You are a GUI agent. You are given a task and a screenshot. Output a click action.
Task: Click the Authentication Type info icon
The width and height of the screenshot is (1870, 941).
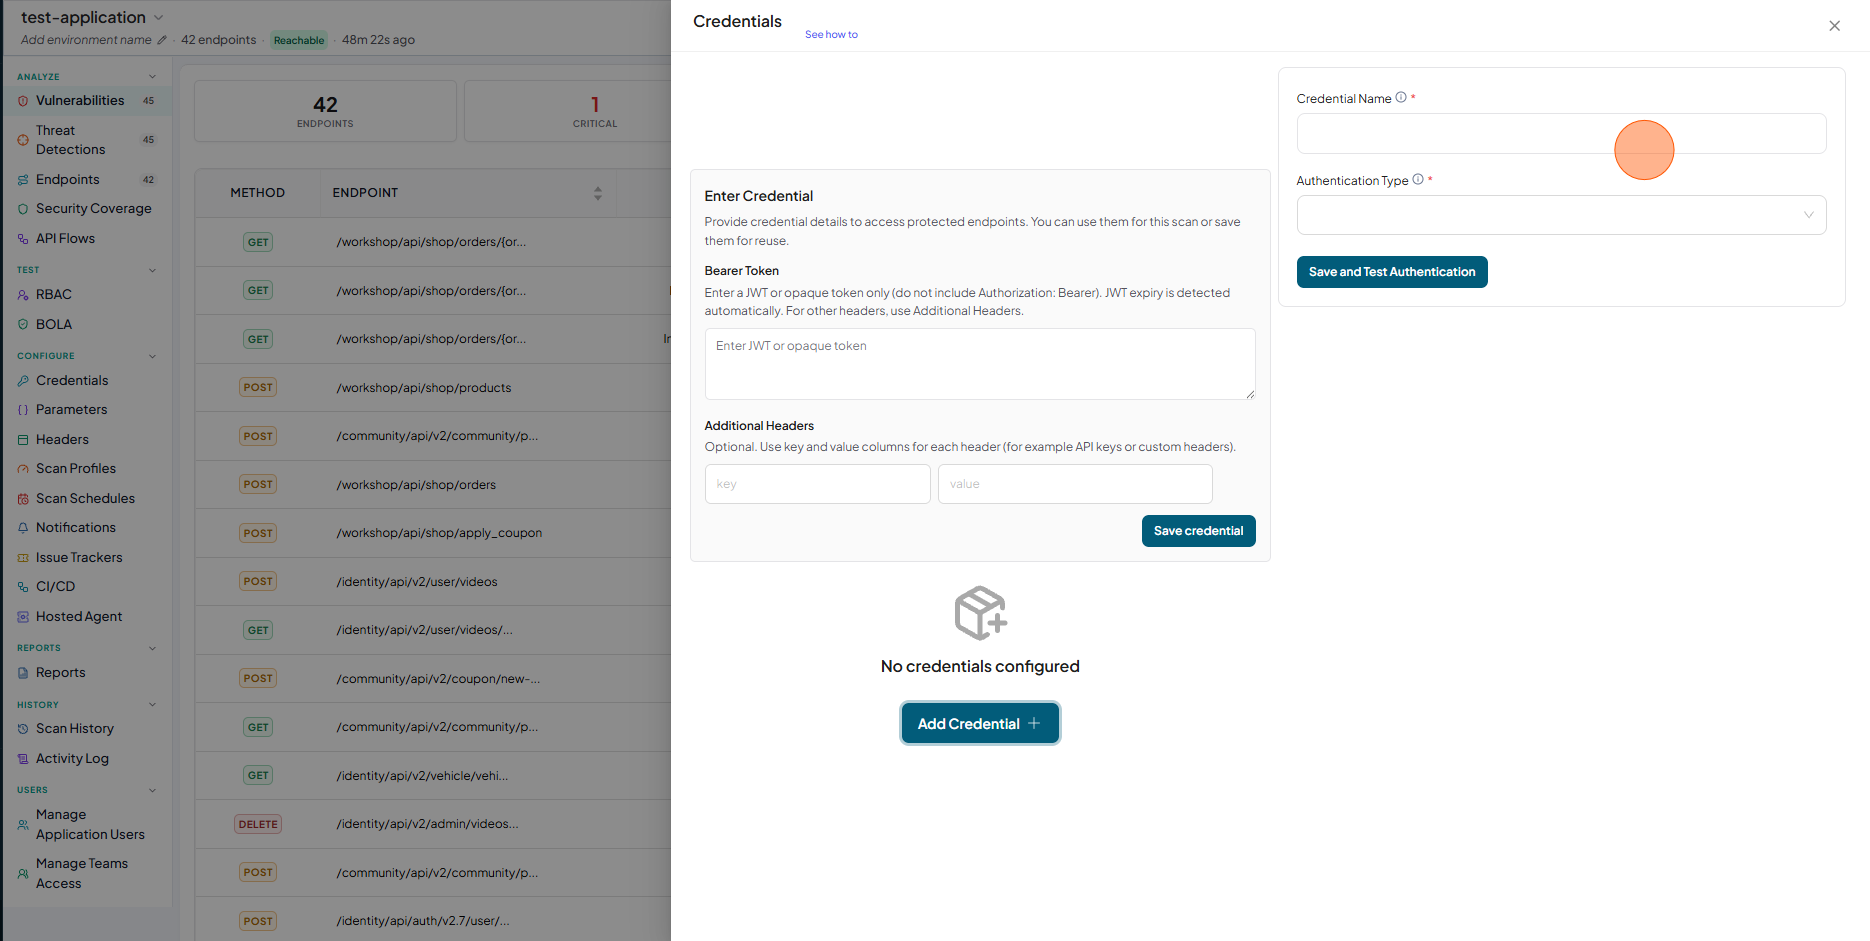pos(1418,179)
